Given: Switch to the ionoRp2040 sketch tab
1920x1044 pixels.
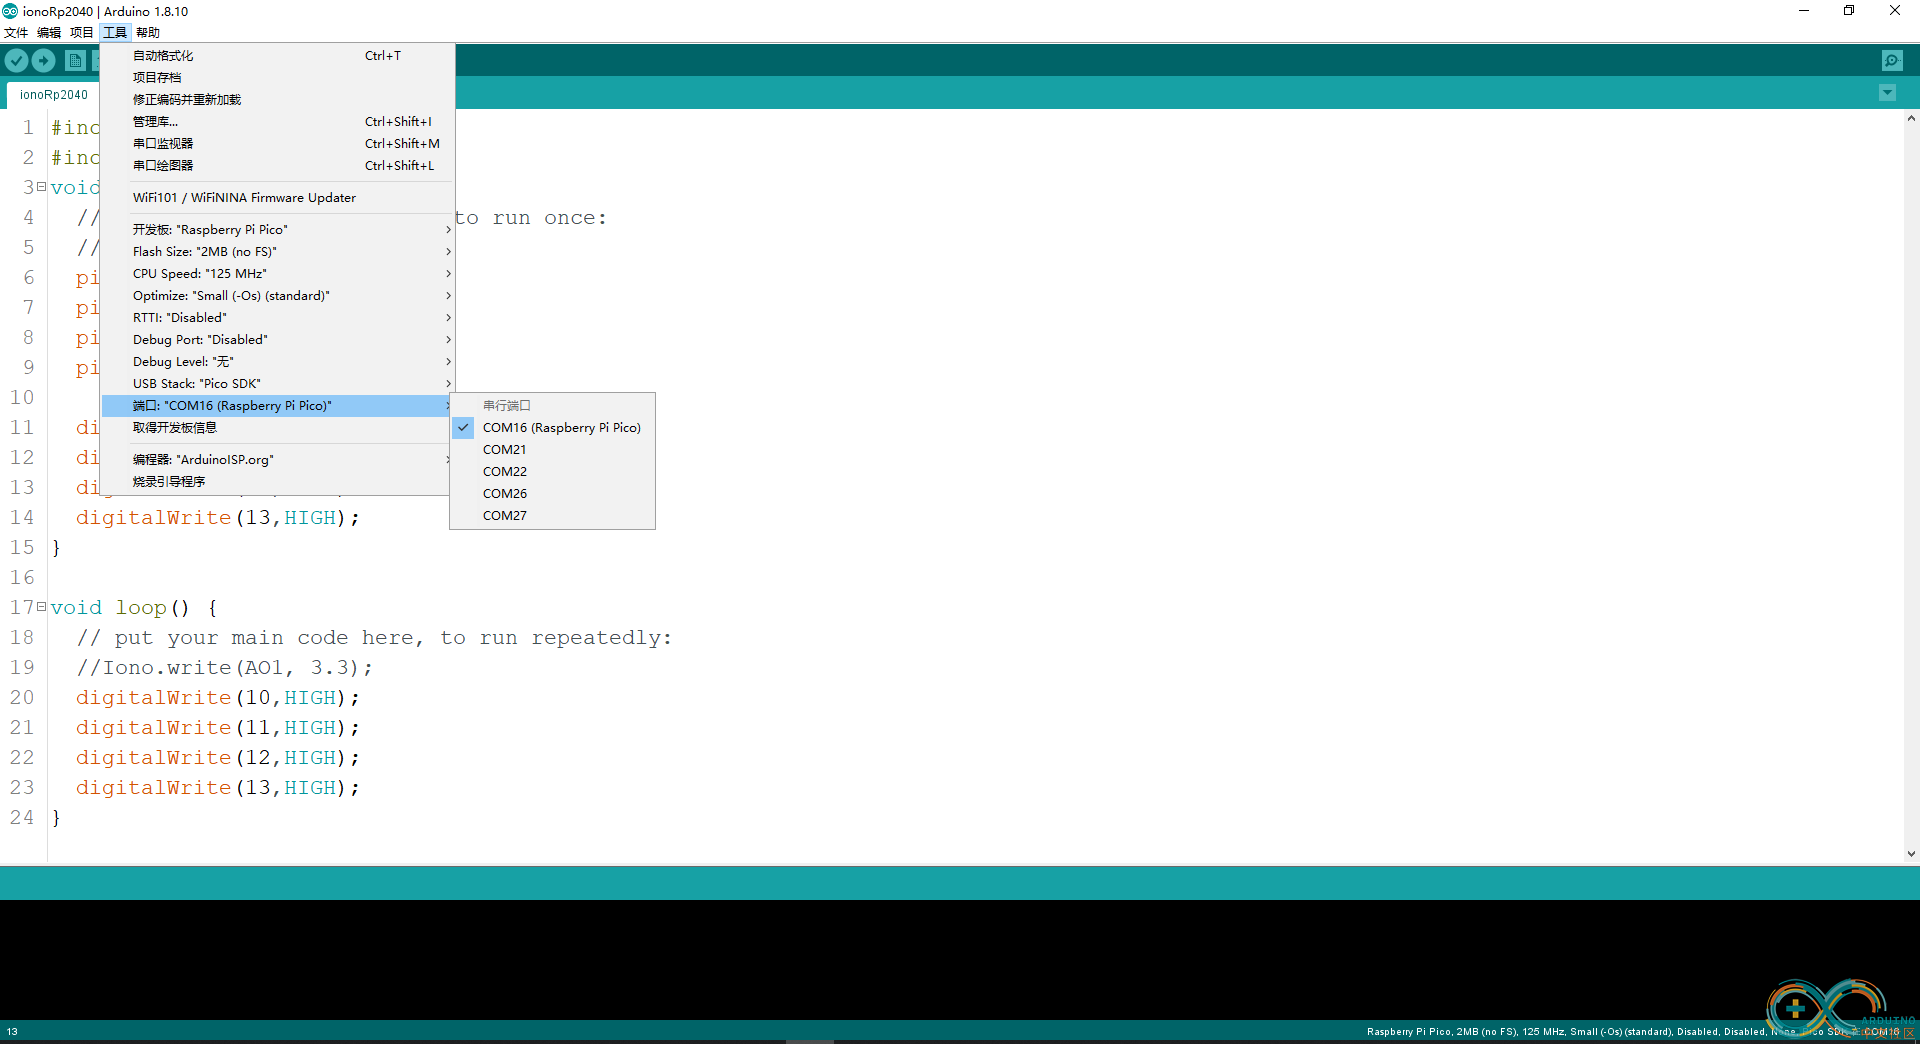Looking at the screenshot, I should tap(54, 95).
